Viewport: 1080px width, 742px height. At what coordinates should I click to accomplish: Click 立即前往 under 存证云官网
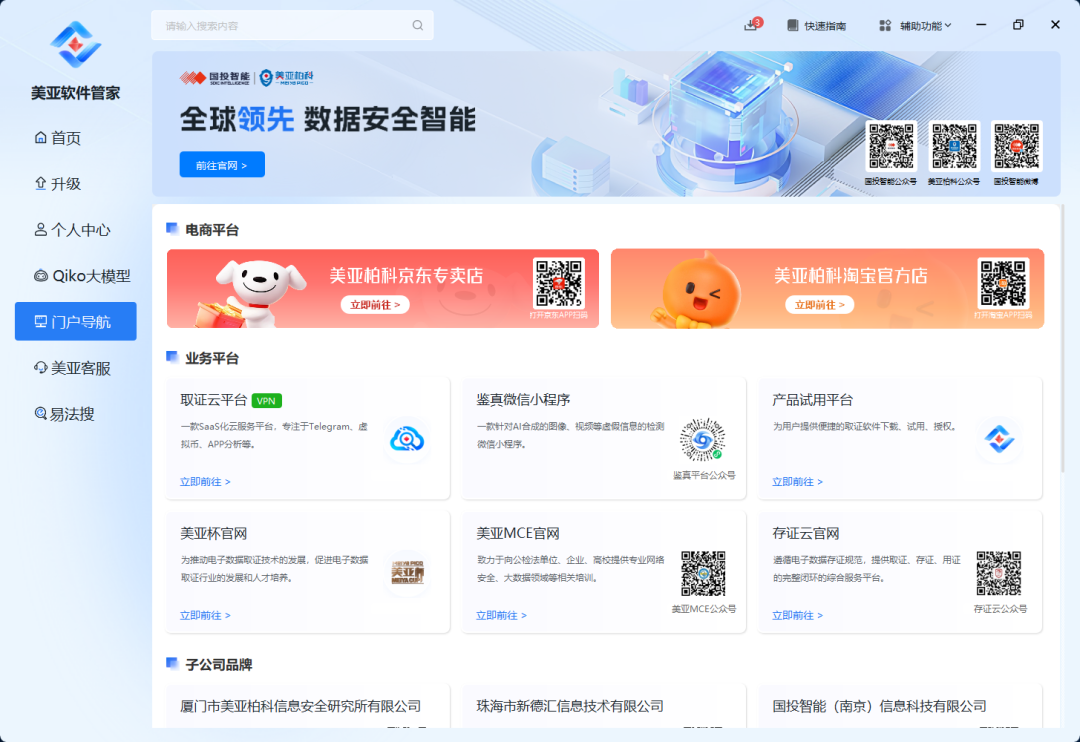pyautogui.click(x=798, y=615)
